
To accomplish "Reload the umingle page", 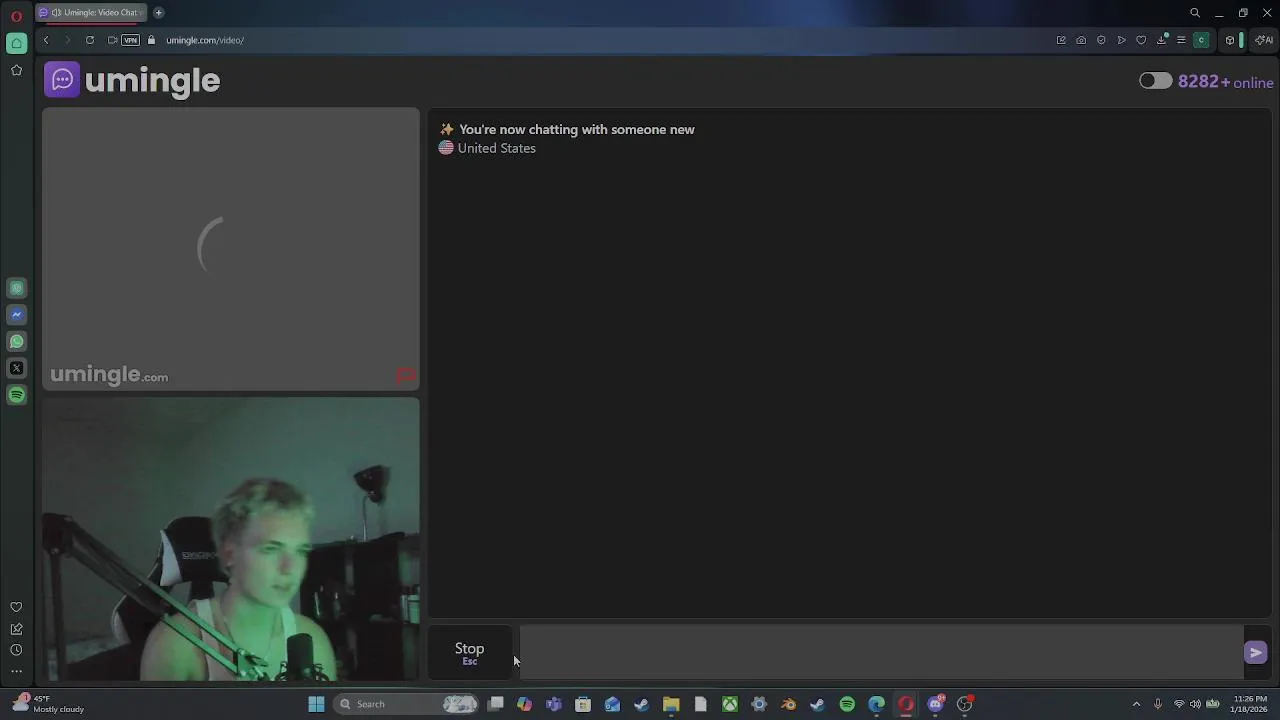I will pos(90,40).
